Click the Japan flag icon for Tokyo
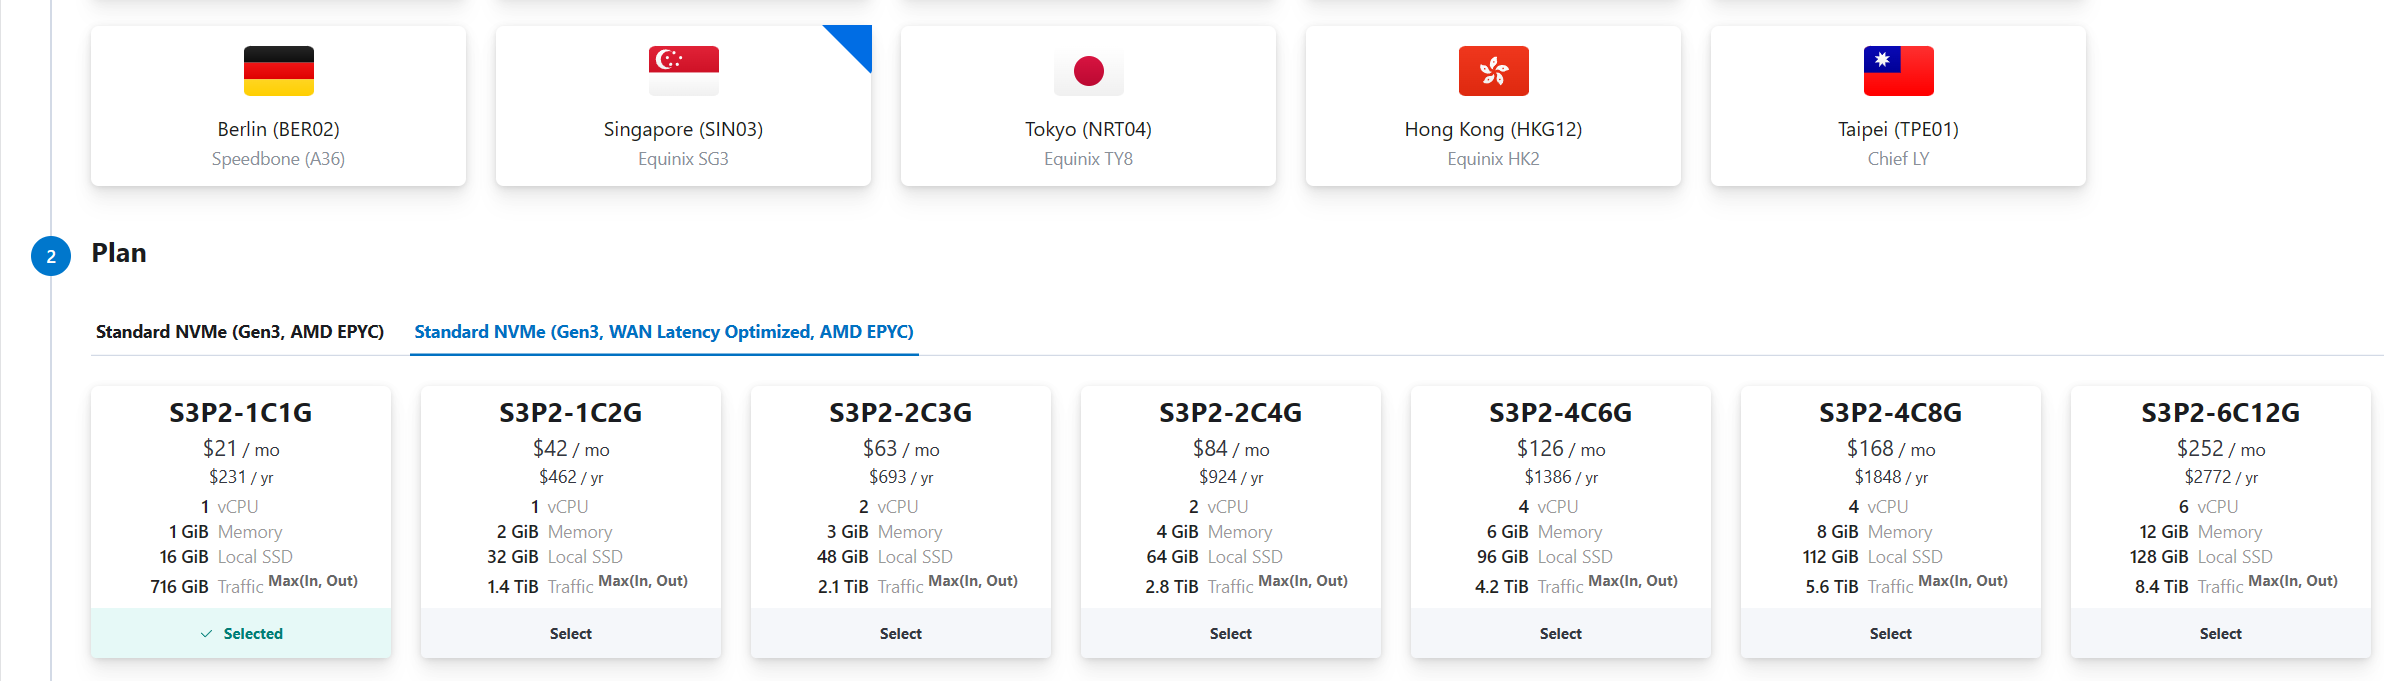Viewport: 2384px width, 681px height. tap(1088, 71)
